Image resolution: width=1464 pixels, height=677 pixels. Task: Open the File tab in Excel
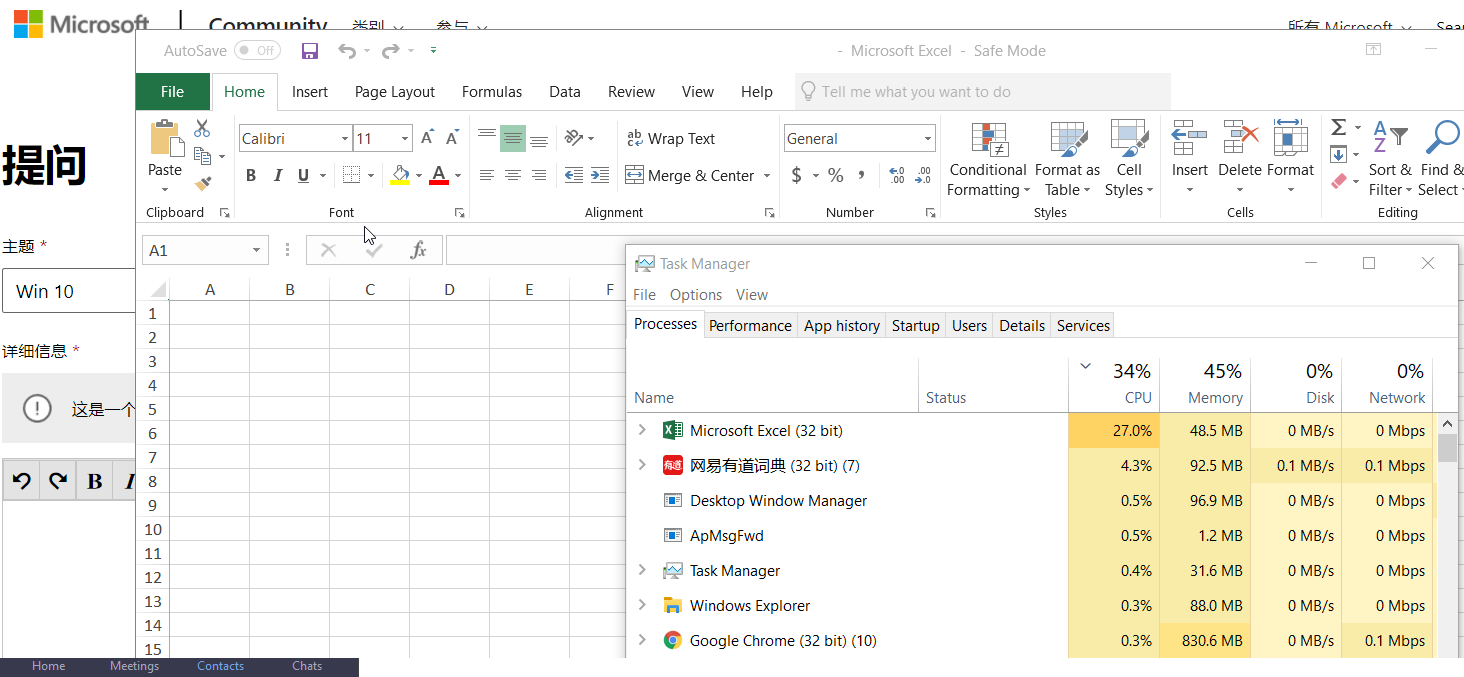point(173,91)
